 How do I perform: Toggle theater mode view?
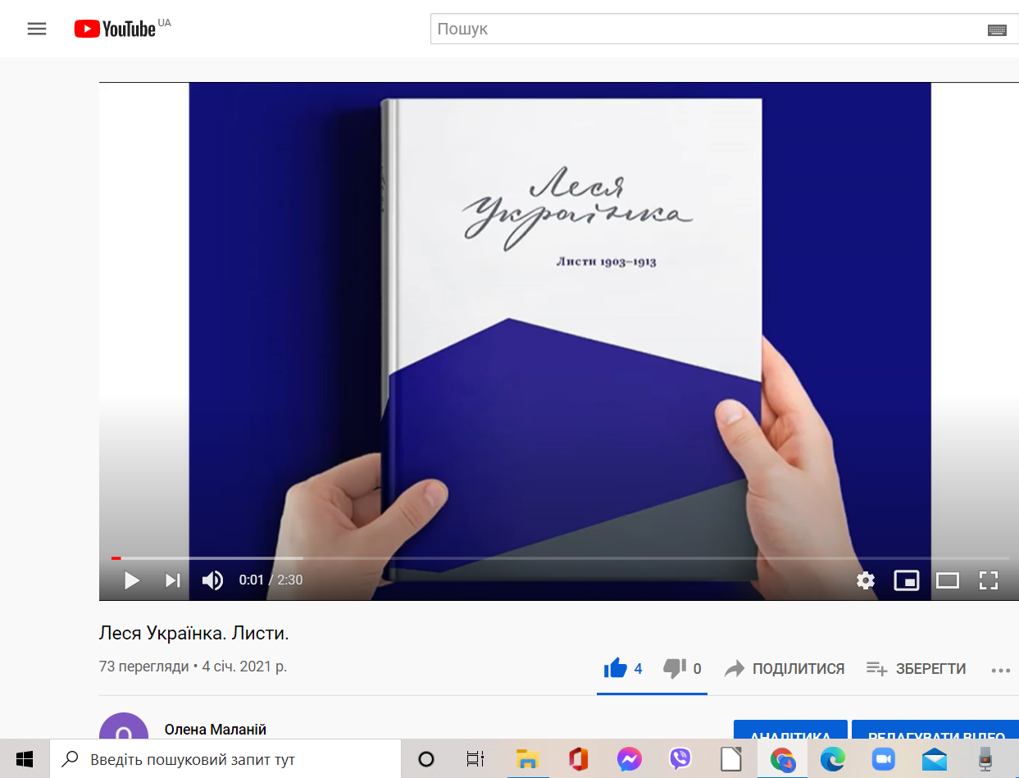(947, 580)
